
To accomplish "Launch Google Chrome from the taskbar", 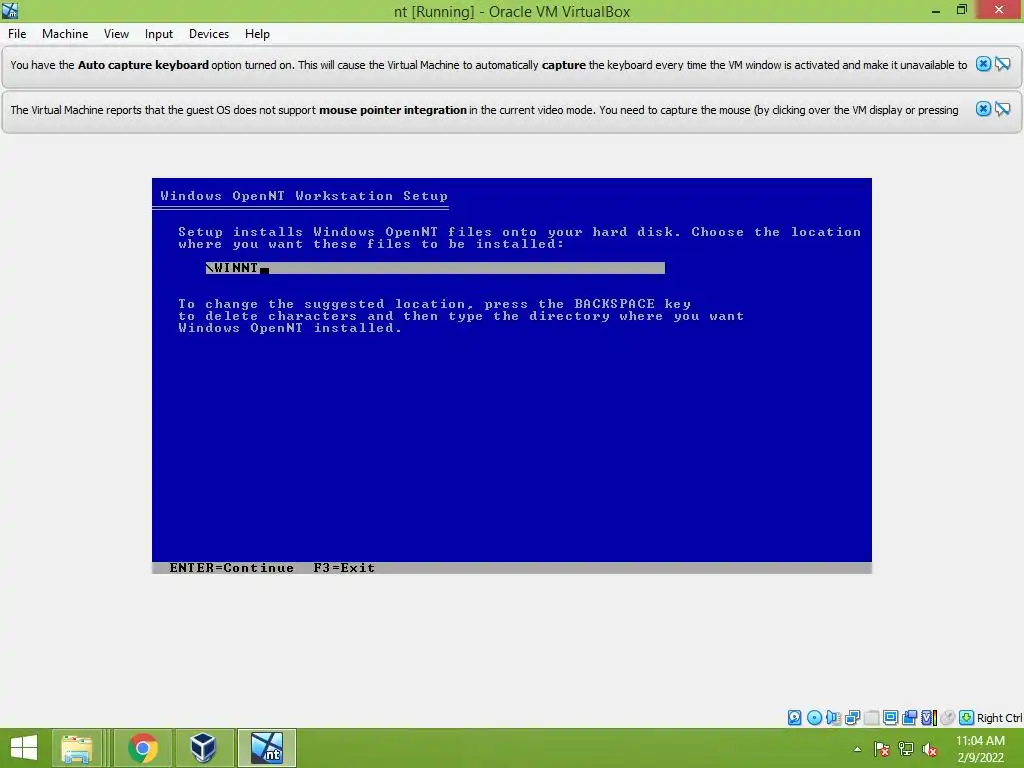I will pyautogui.click(x=142, y=748).
